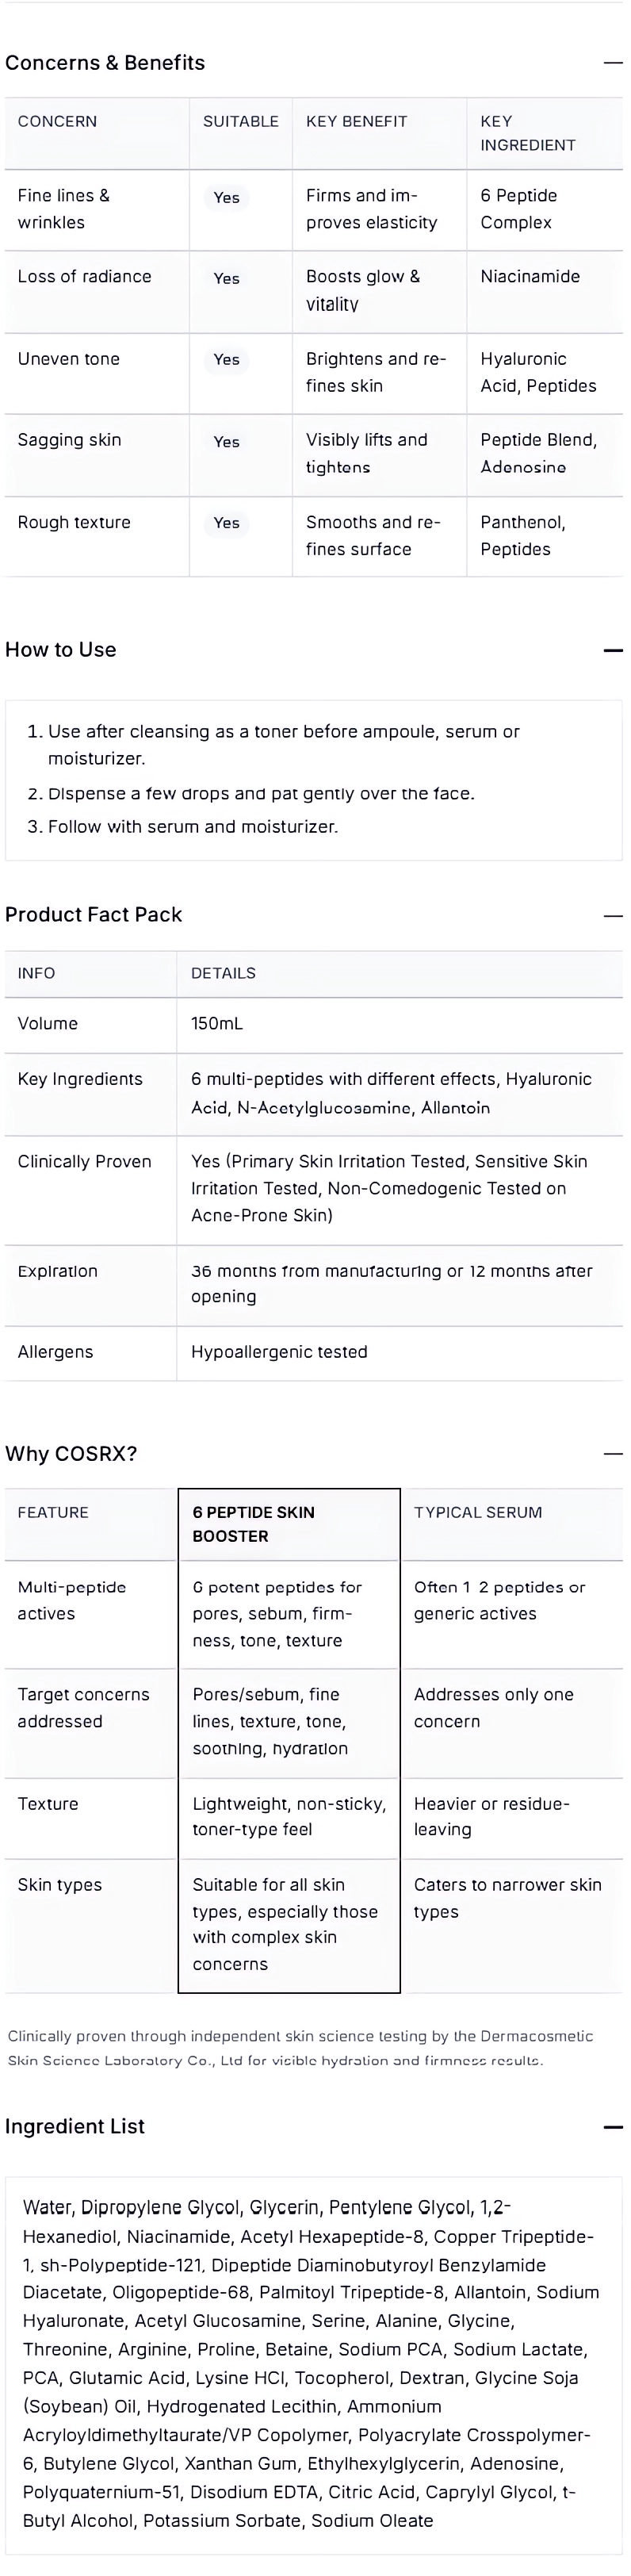631x2576 pixels.
Task: Click the Yes badge for Rough texture
Action: pos(227,523)
